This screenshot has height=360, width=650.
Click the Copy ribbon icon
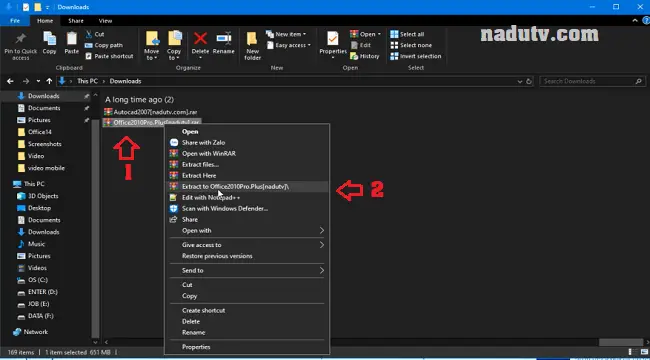(x=49, y=39)
